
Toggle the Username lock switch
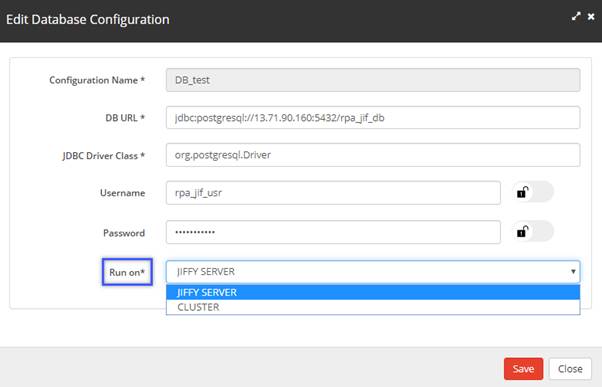pos(533,192)
